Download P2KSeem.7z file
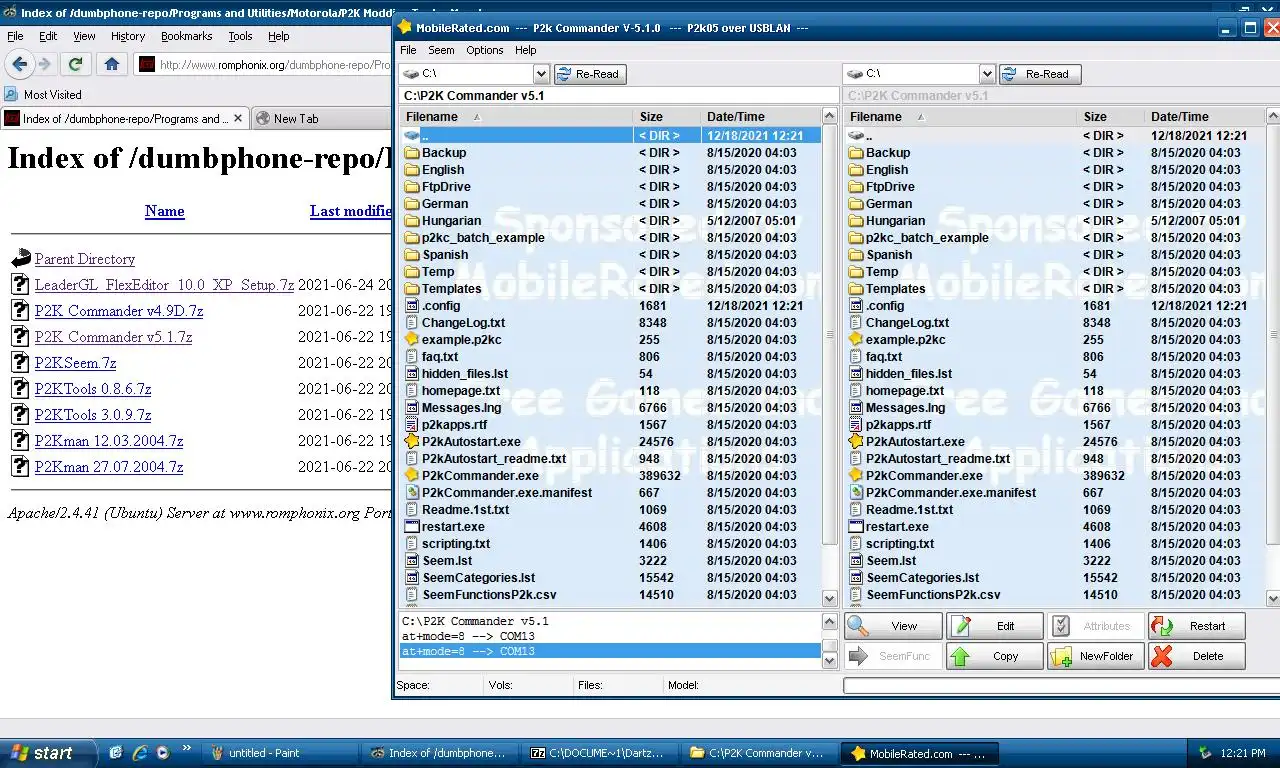The image size is (1280, 768). tap(75, 363)
